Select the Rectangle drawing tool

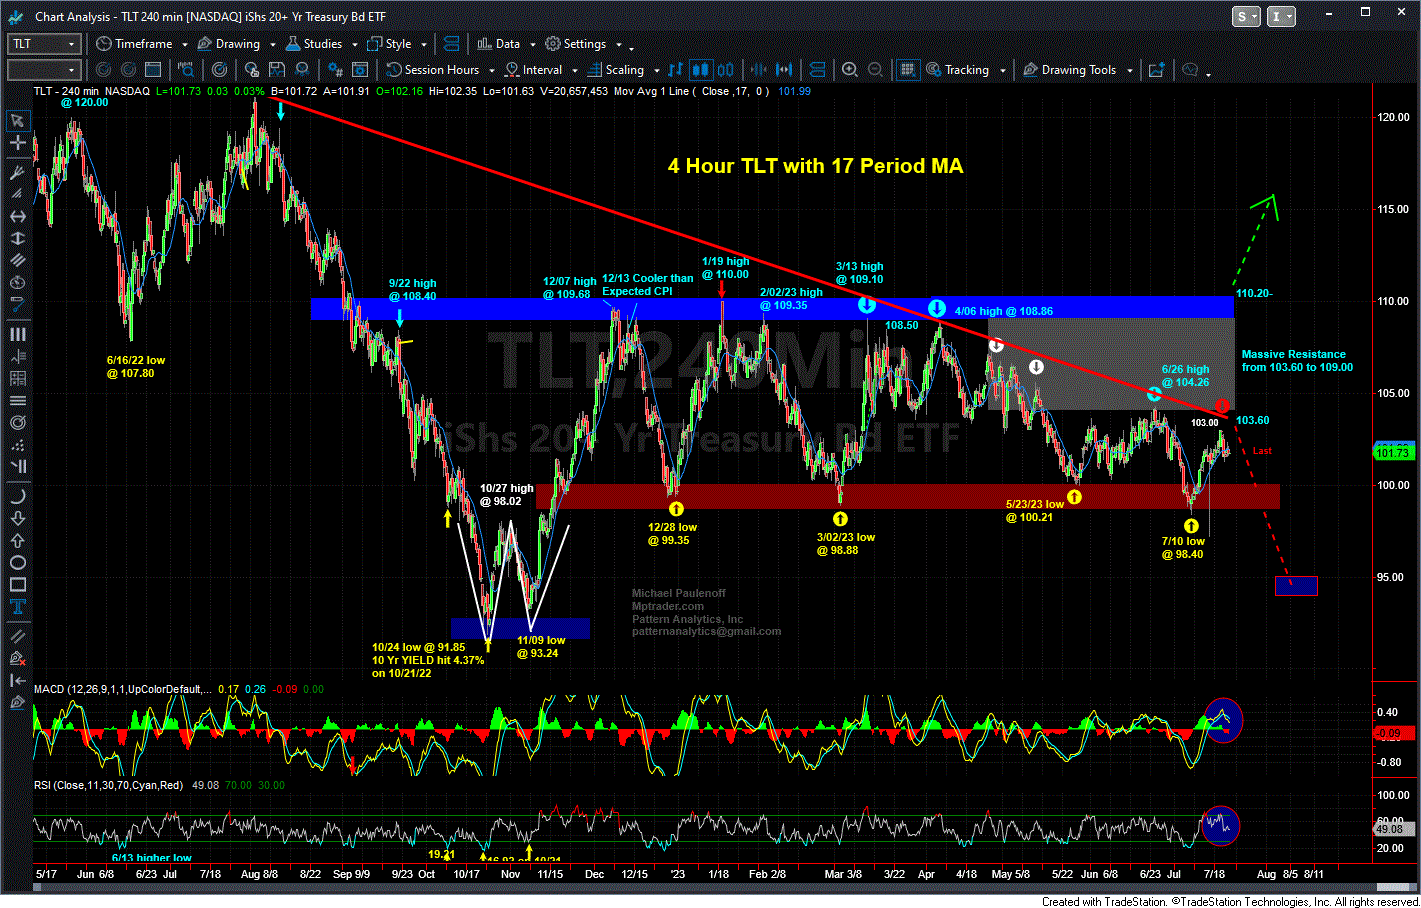[x=17, y=584]
